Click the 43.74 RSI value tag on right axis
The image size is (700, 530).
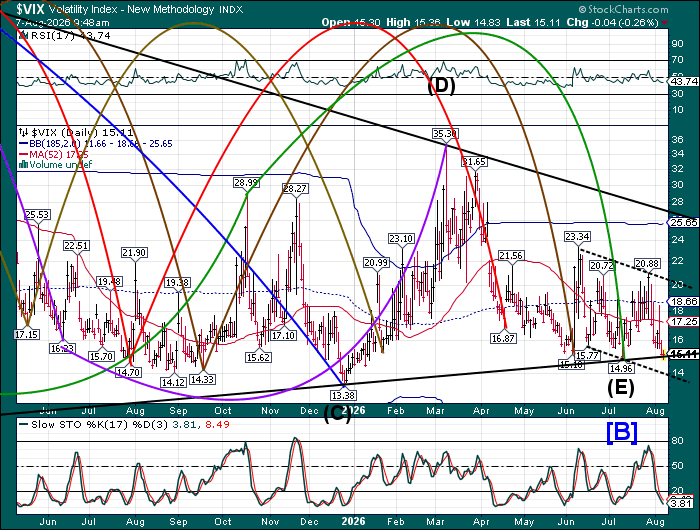point(683,81)
